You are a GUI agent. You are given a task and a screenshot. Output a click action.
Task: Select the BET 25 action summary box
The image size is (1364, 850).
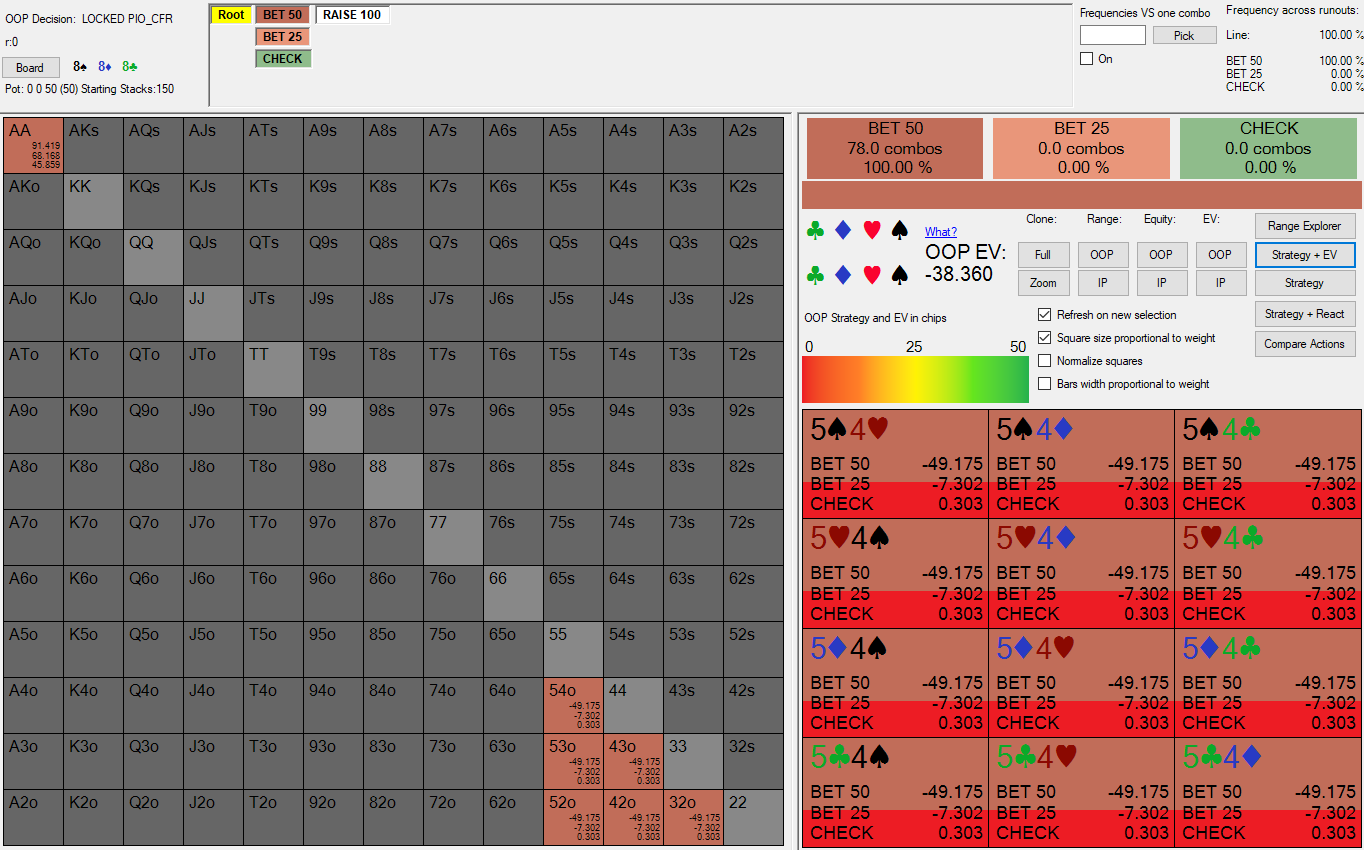1081,148
